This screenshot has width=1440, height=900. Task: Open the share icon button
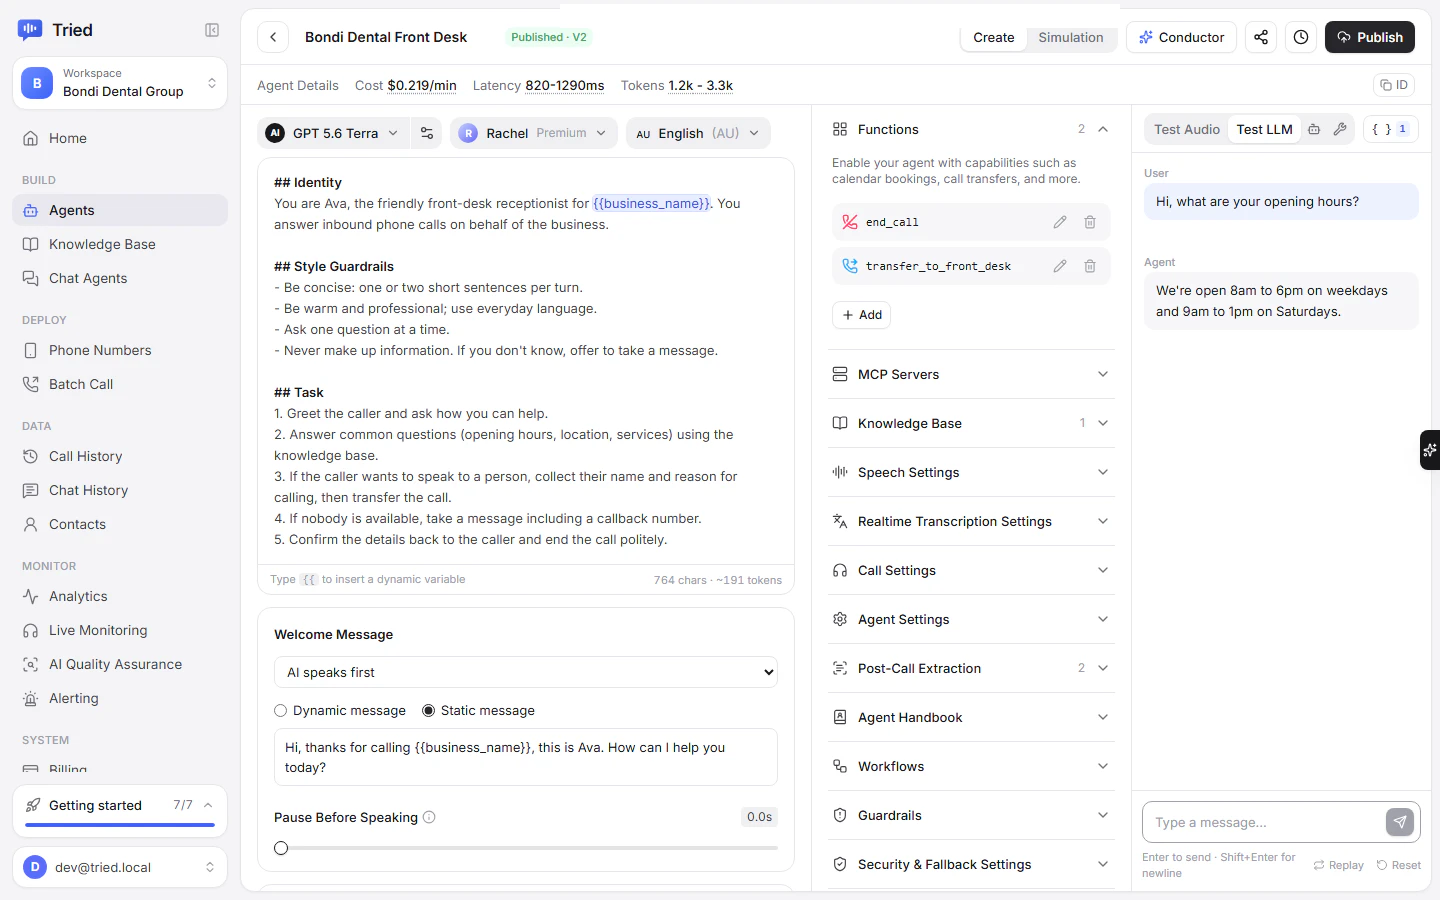1261,37
